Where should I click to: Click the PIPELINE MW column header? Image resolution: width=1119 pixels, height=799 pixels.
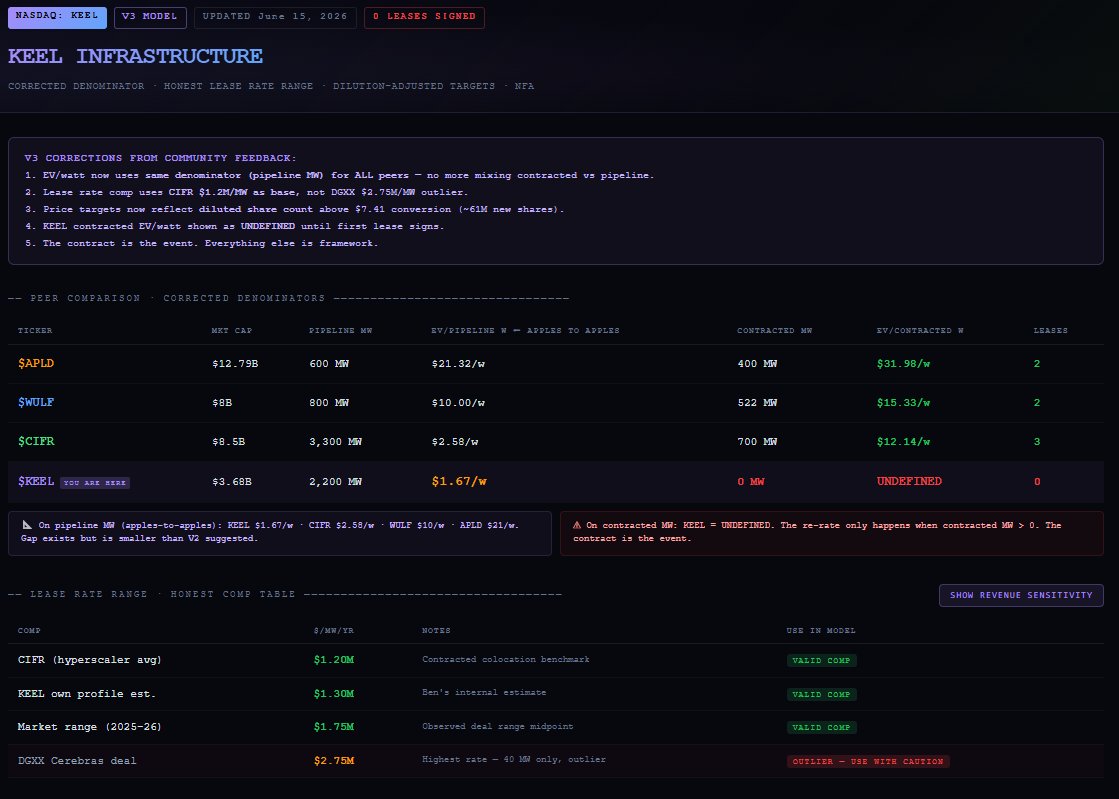(x=340, y=330)
